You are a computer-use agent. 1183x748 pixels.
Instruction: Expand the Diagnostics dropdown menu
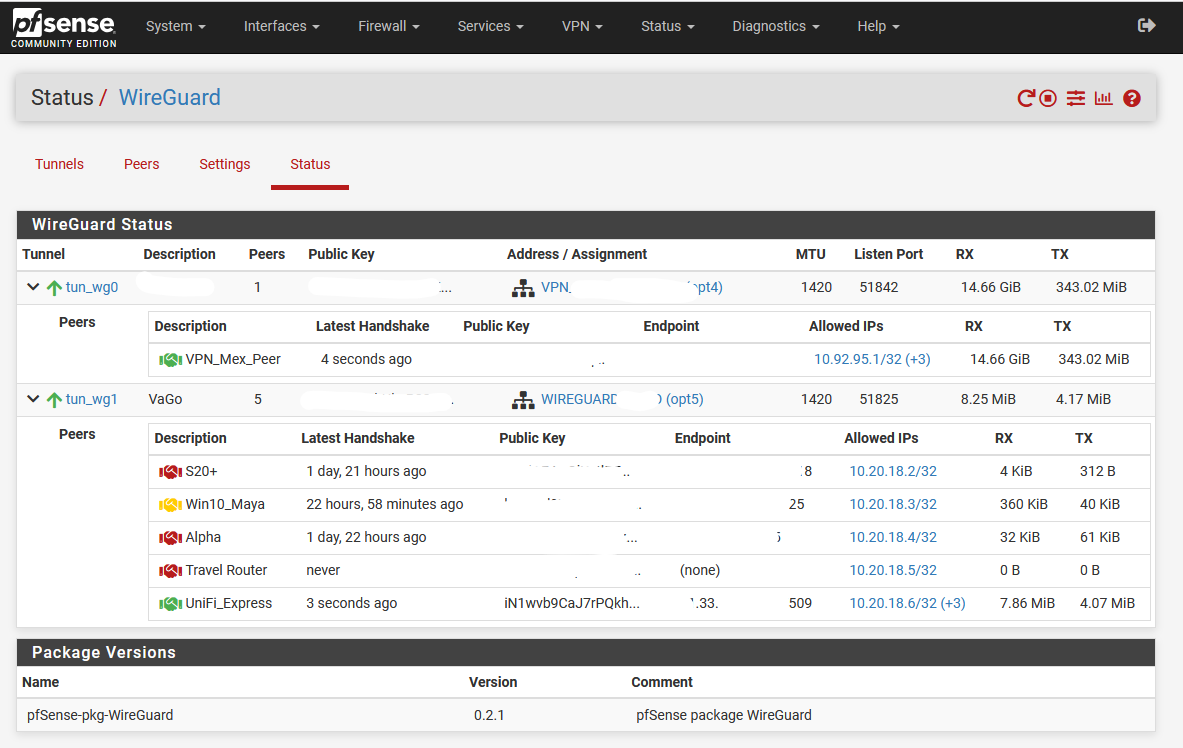pyautogui.click(x=776, y=26)
